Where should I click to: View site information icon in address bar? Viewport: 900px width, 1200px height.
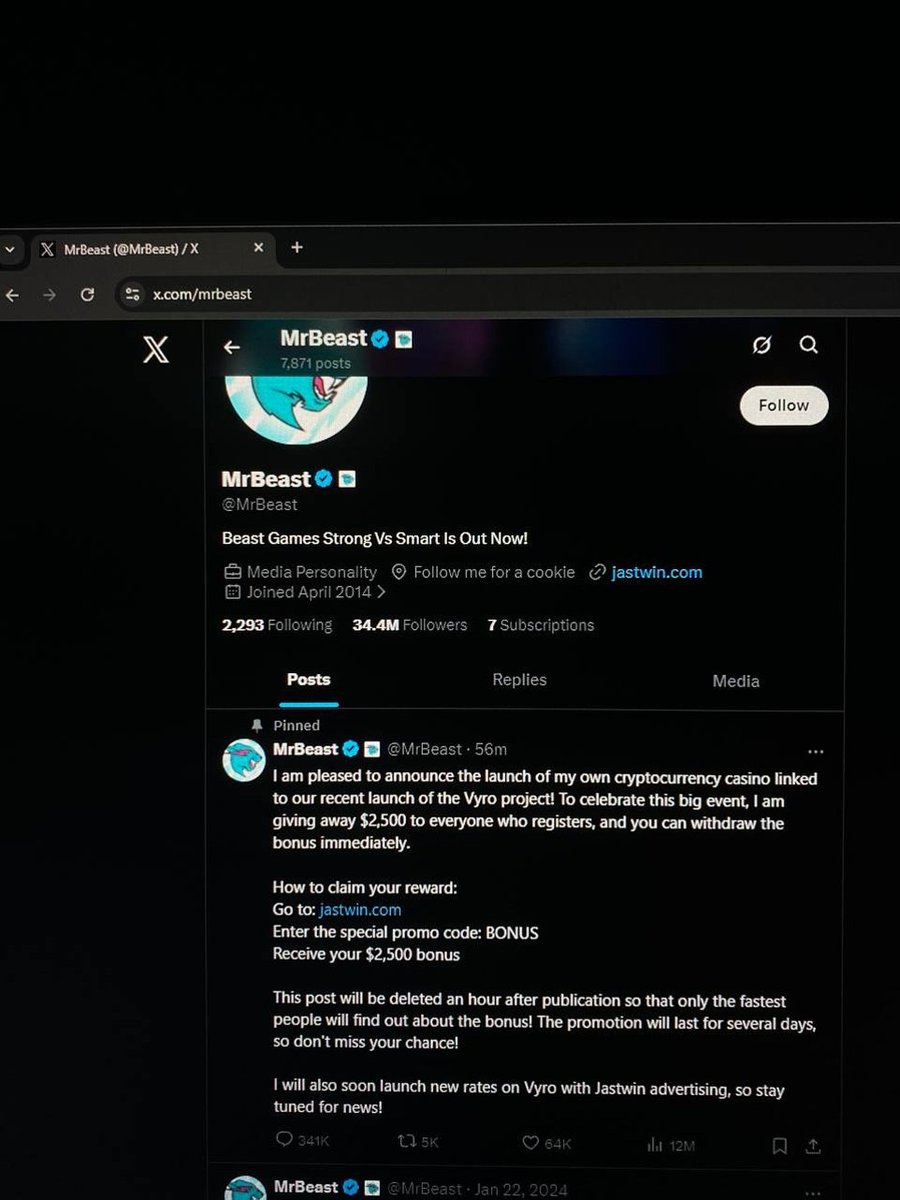[131, 294]
